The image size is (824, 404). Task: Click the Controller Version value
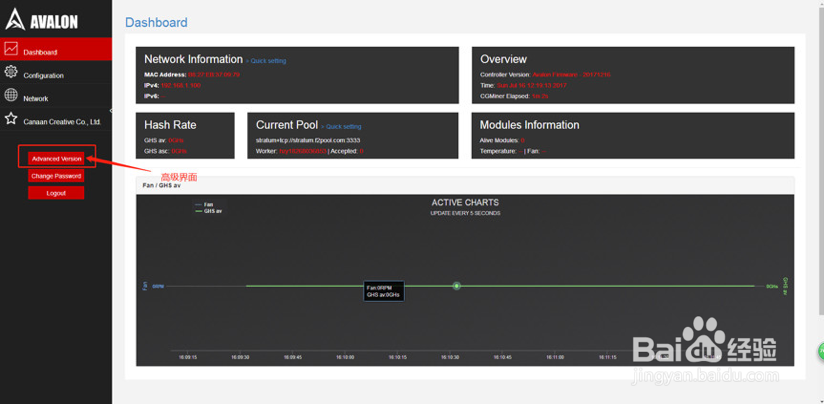coord(571,75)
